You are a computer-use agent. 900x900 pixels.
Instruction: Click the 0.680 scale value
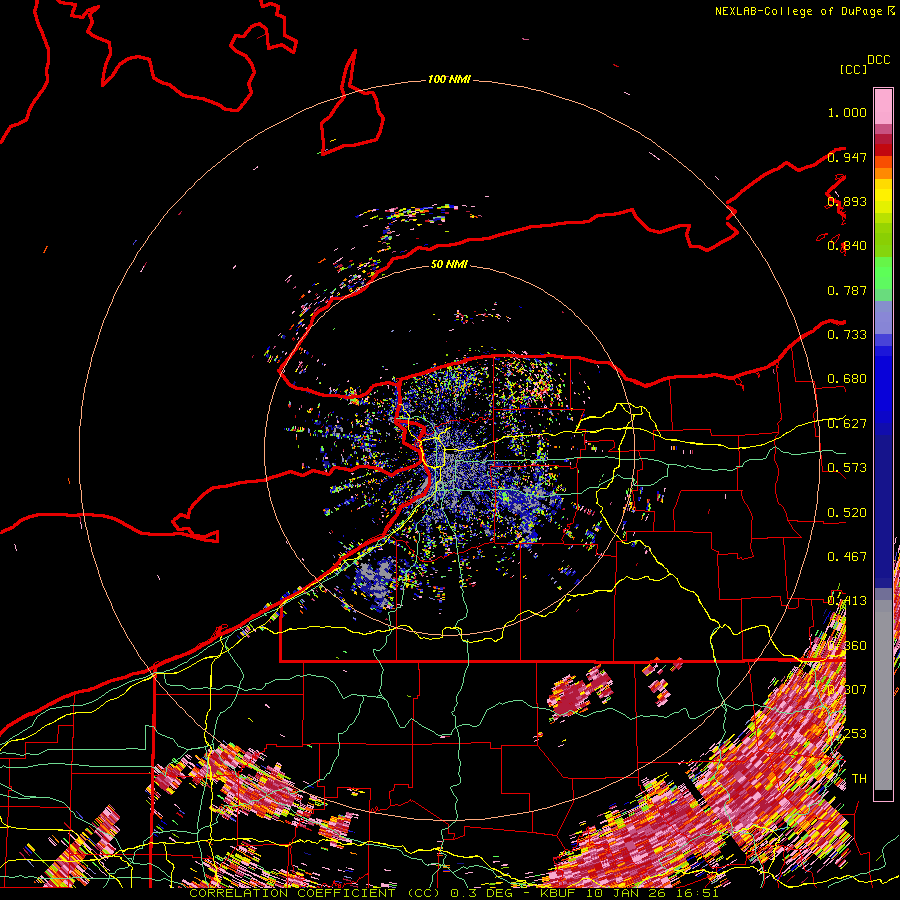[x=847, y=379]
